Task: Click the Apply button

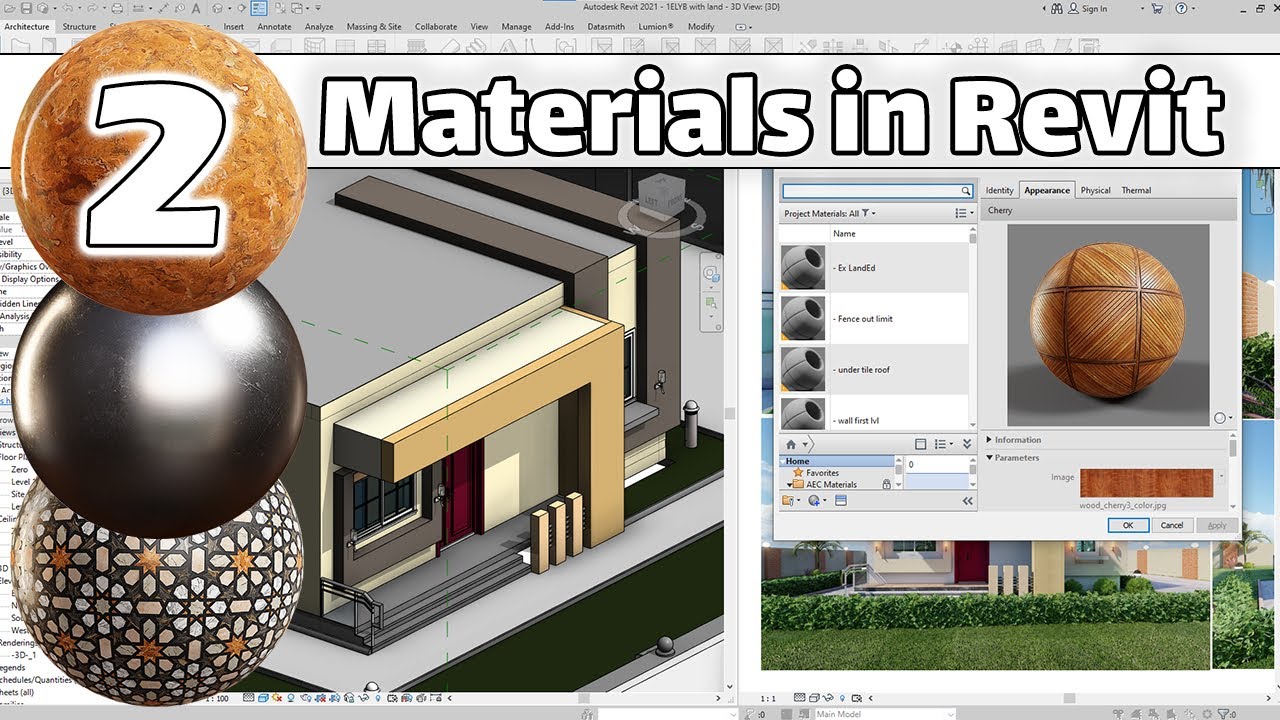Action: tap(1216, 525)
